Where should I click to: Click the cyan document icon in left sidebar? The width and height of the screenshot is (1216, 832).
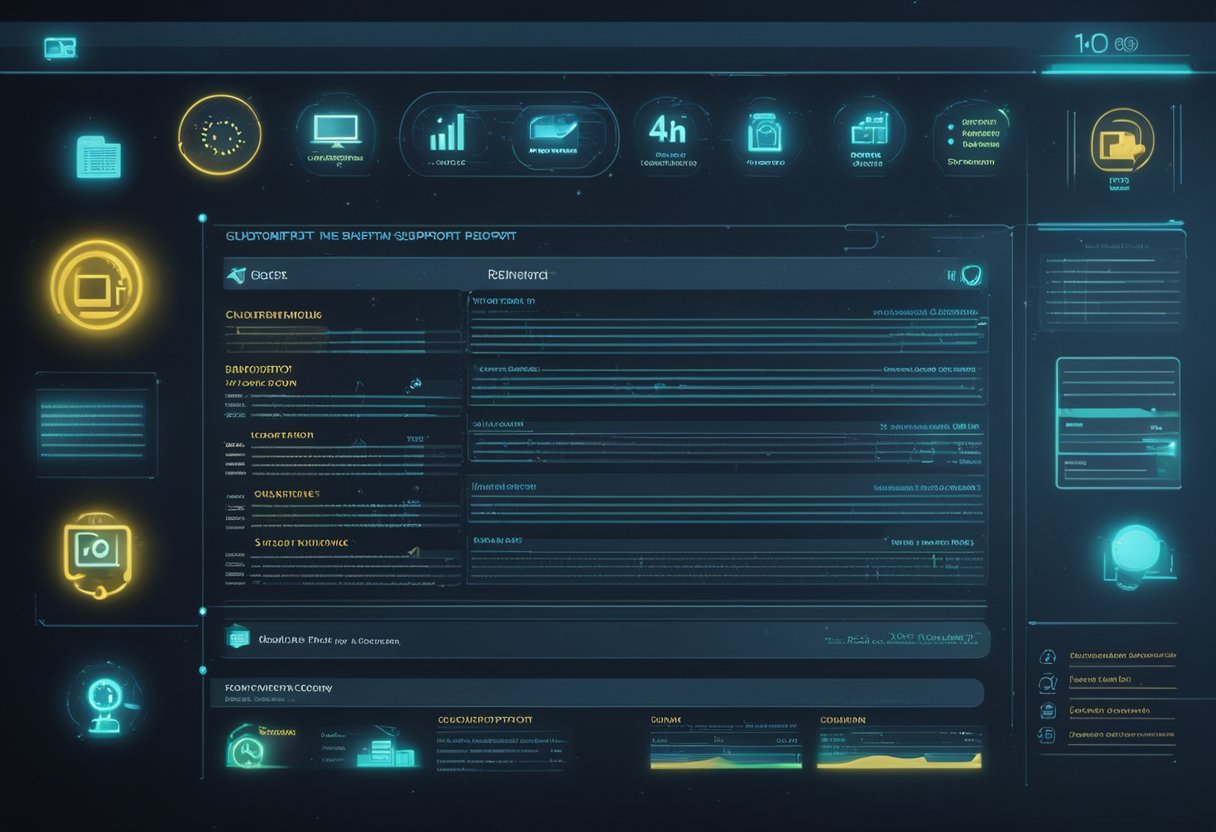(98, 157)
